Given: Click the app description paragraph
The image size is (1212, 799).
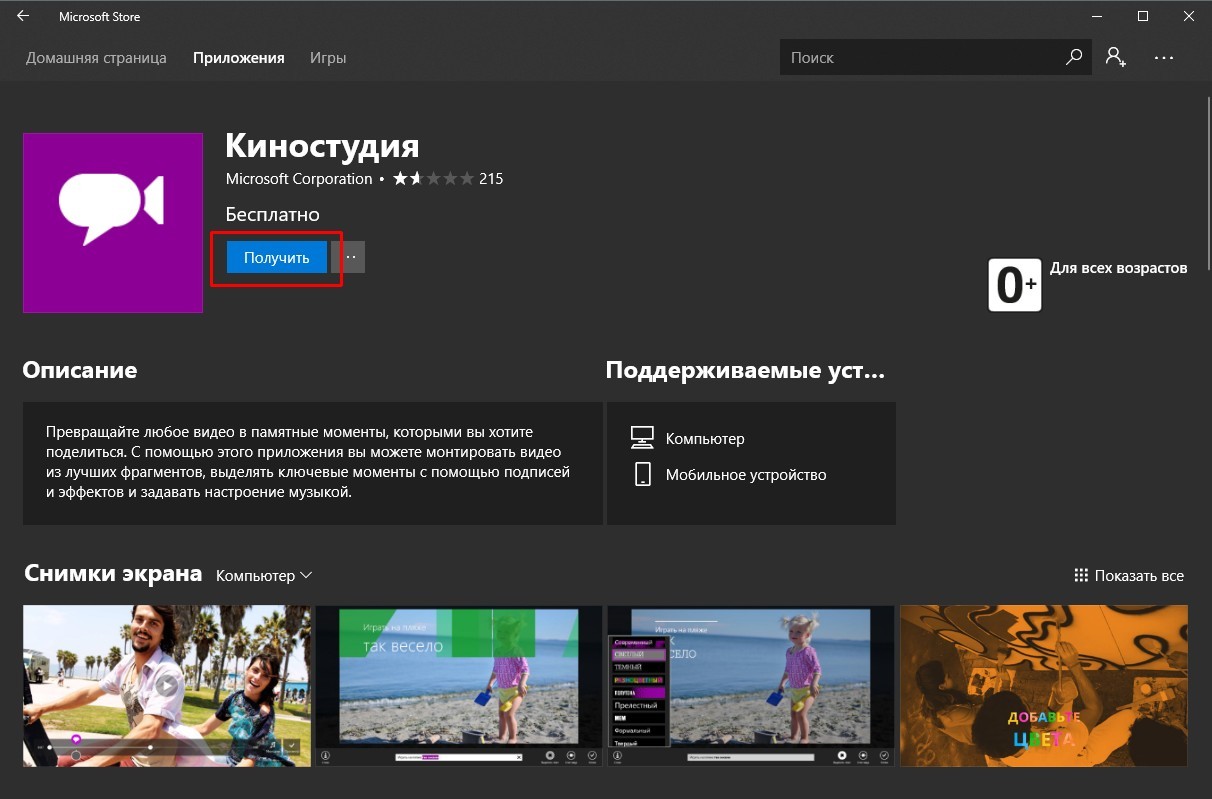Looking at the screenshot, I should click(308, 462).
